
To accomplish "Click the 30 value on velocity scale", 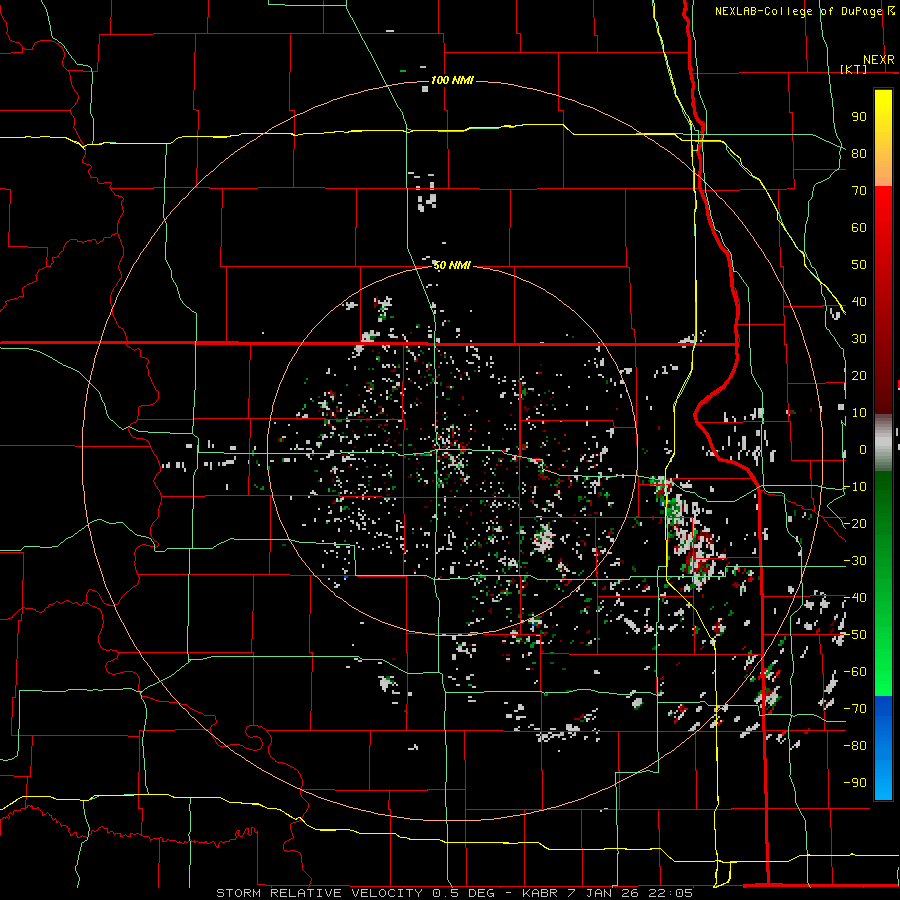I will click(x=859, y=339).
